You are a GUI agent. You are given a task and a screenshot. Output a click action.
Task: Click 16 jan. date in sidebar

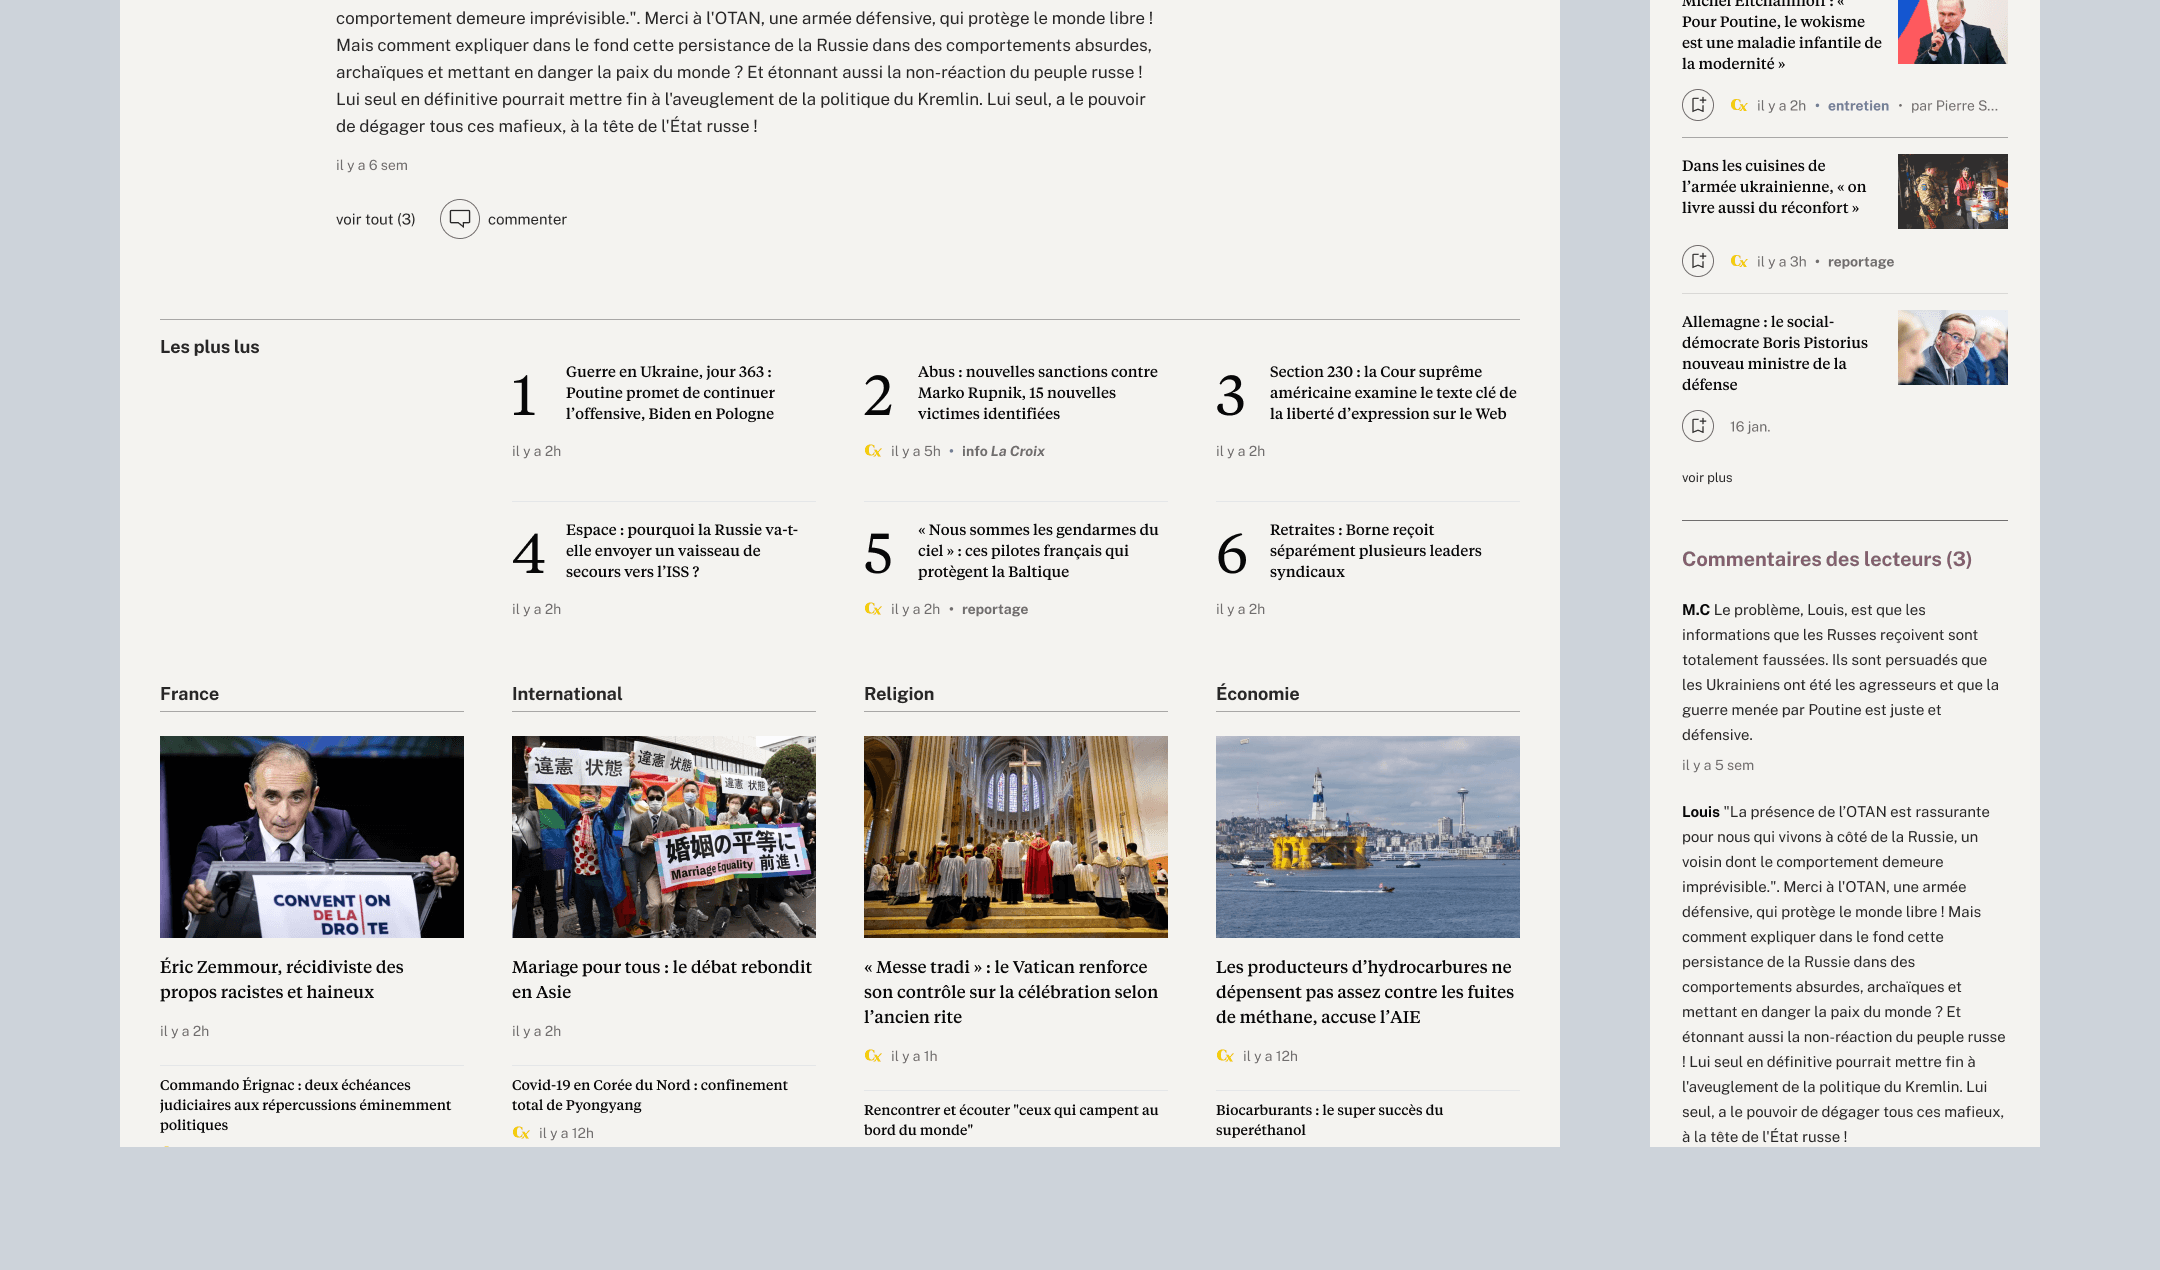click(x=1750, y=427)
